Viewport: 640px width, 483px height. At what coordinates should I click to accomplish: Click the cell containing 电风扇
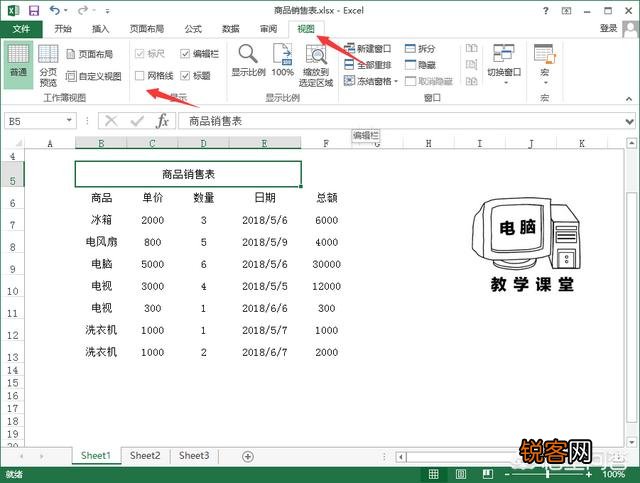coord(101,242)
